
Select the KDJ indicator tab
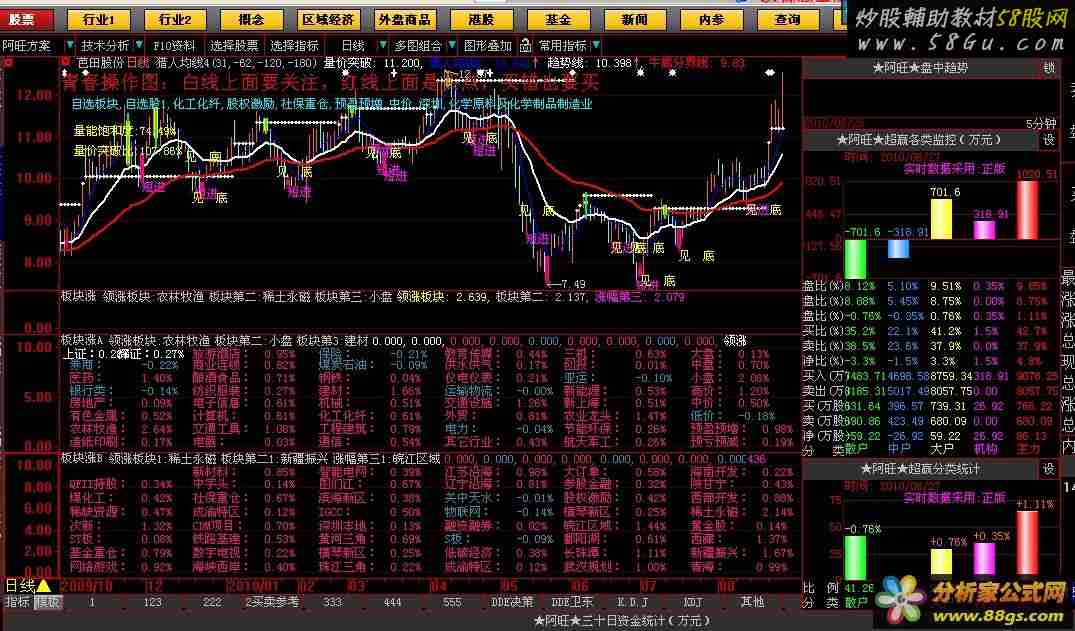point(692,602)
